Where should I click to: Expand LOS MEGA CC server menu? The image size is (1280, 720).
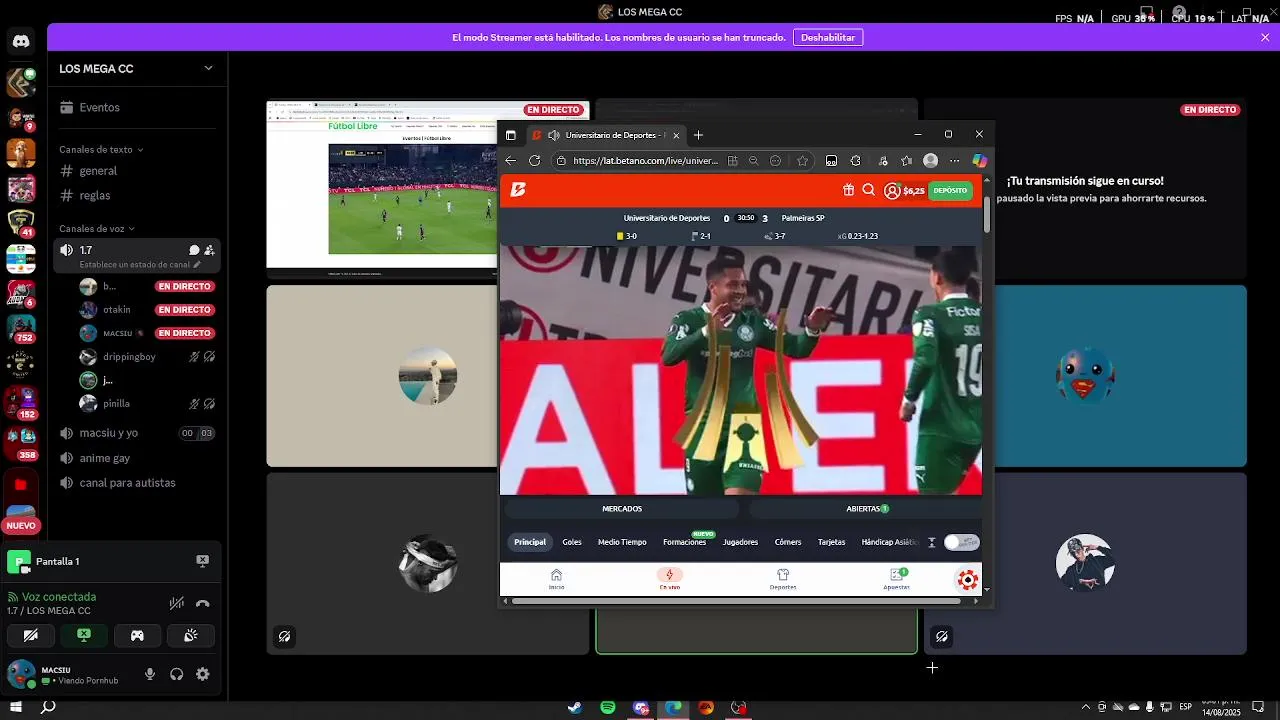click(x=208, y=68)
